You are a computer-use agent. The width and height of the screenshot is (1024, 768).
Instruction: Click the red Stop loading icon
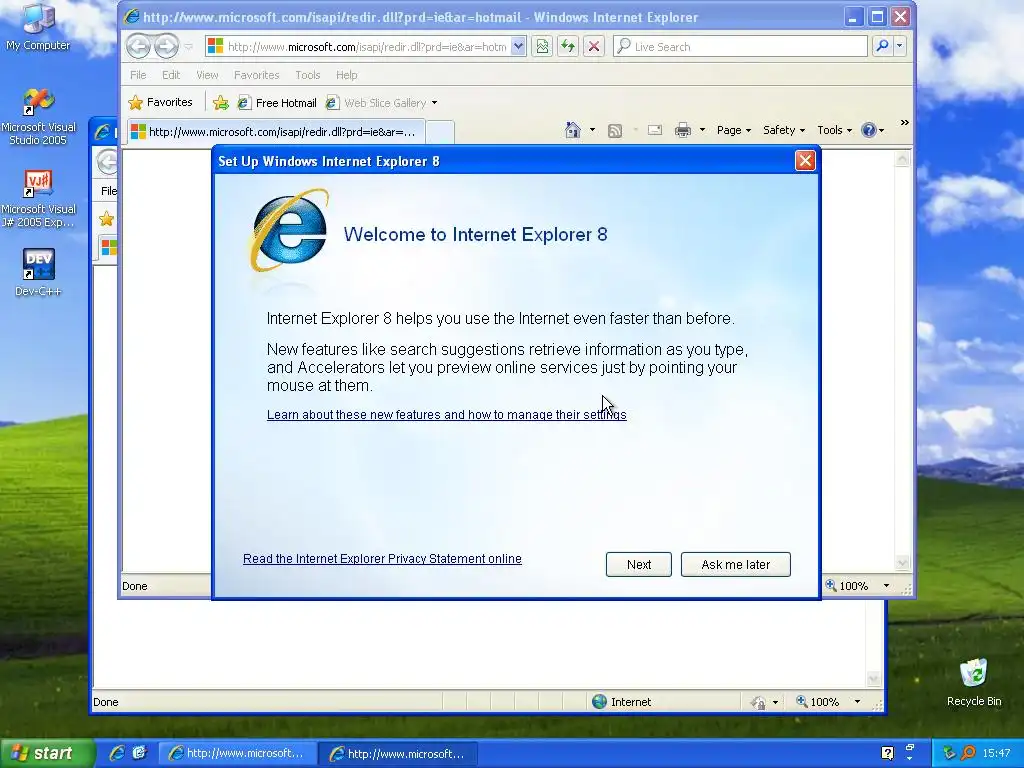pyautogui.click(x=593, y=46)
